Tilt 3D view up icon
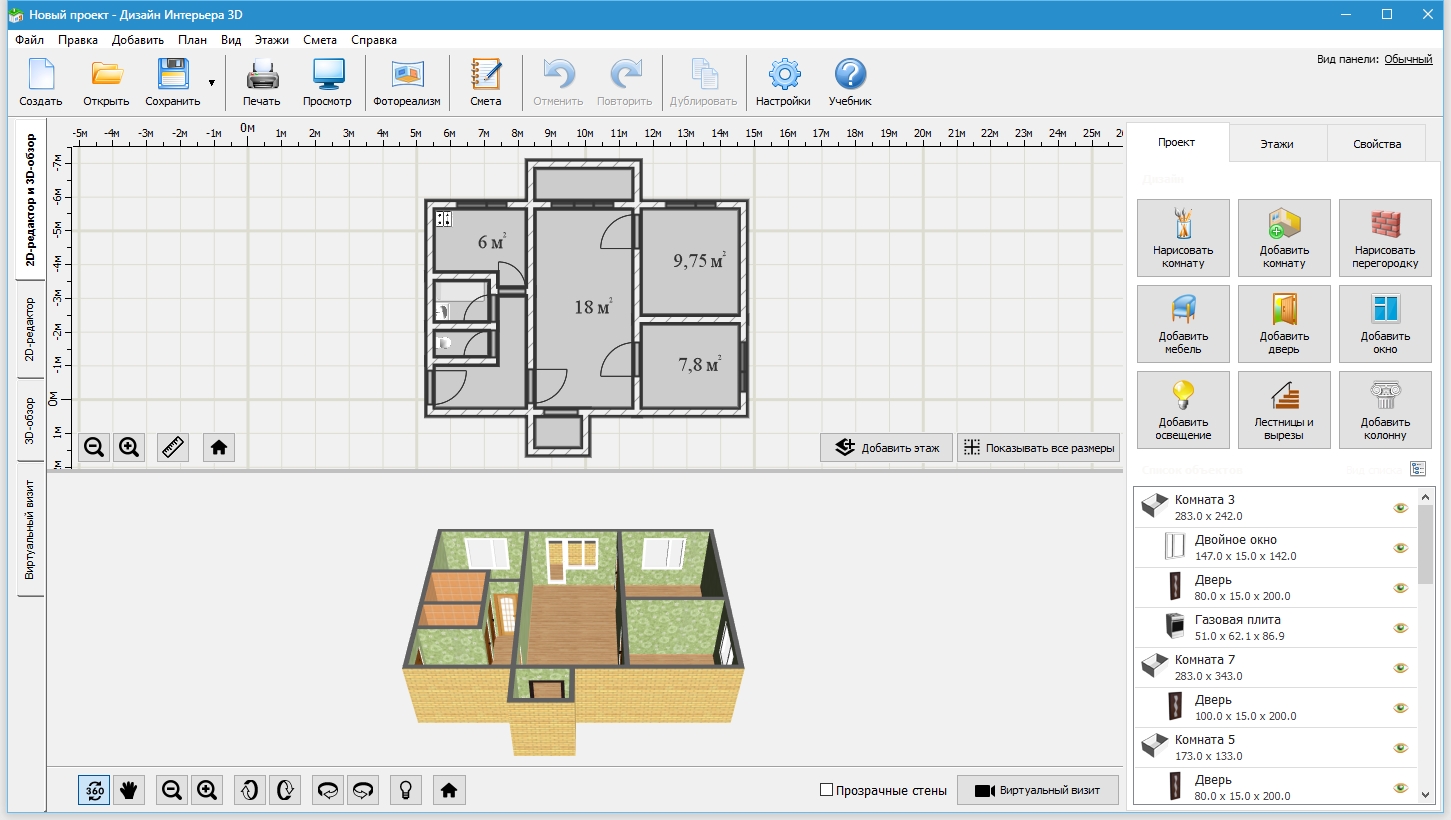1451x820 pixels. [x=249, y=790]
